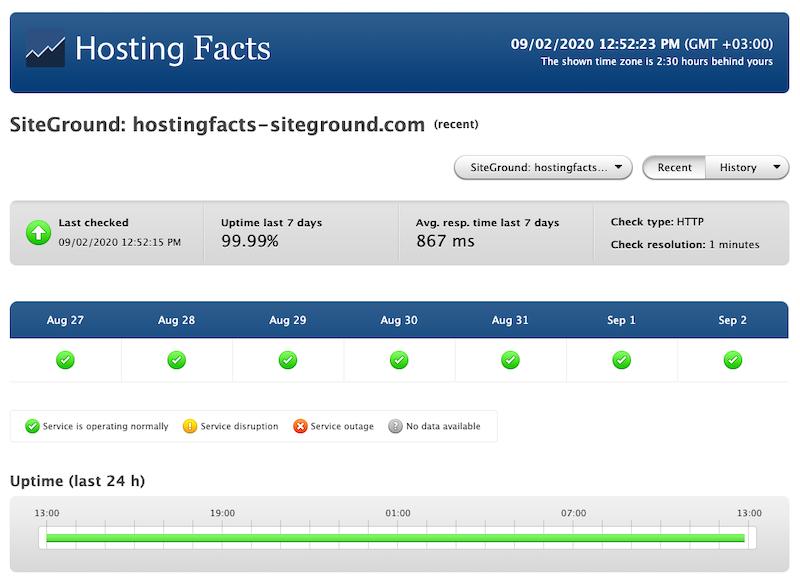The height and width of the screenshot is (582, 800).
Task: Click the 867 ms response time value
Action: [x=445, y=241]
